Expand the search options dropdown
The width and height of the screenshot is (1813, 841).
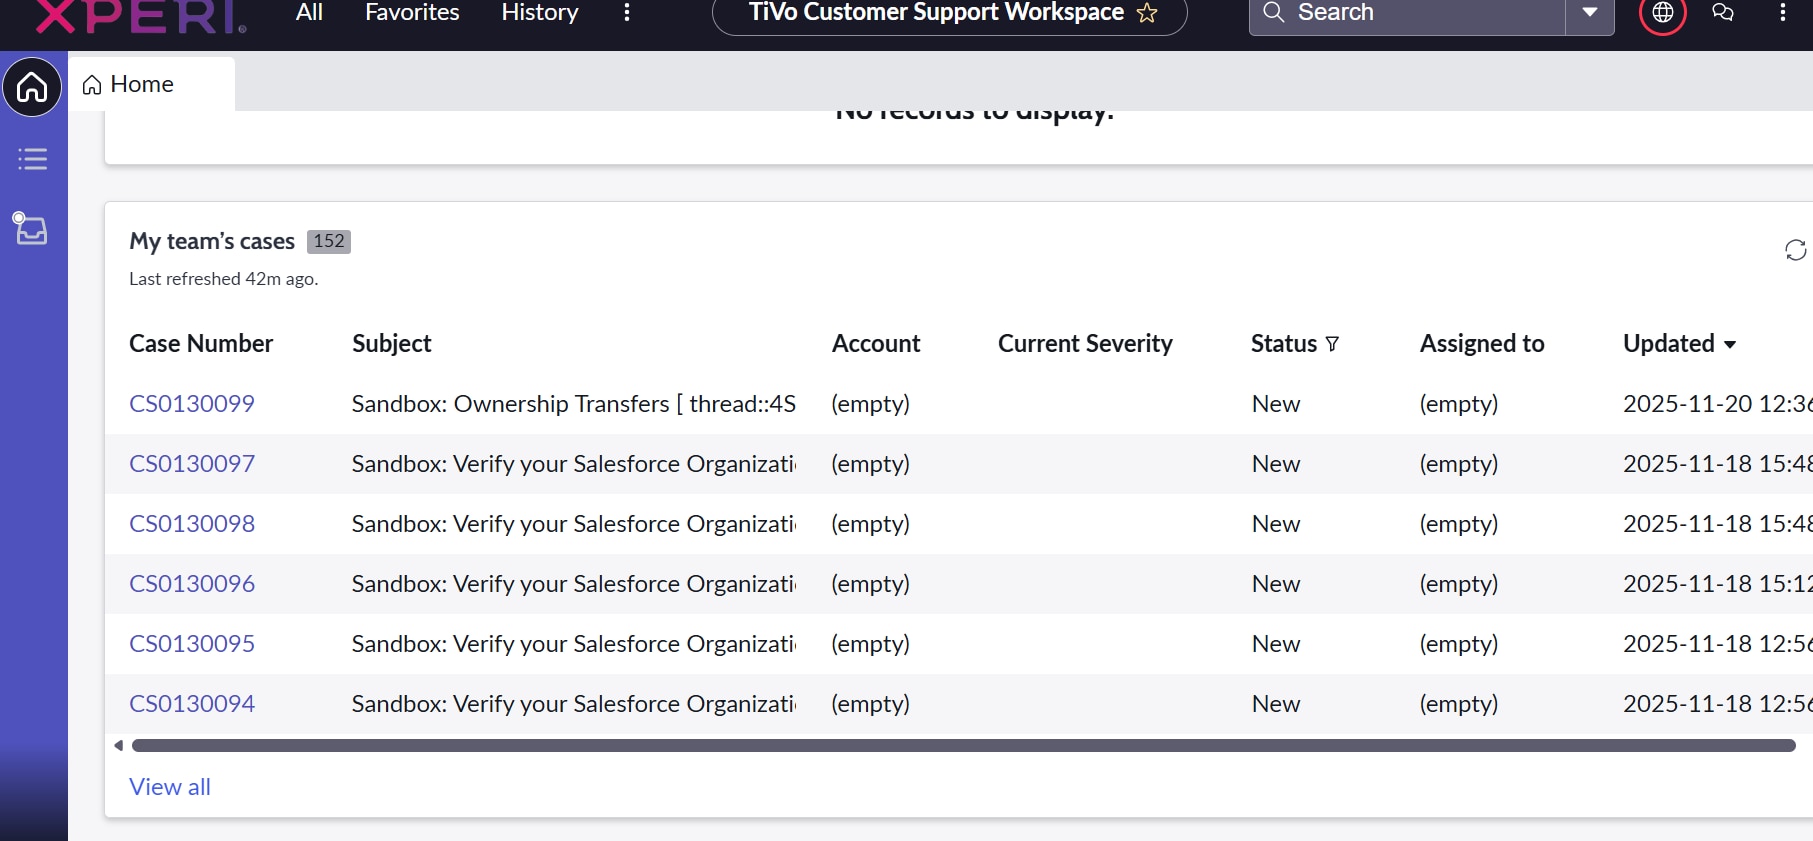coord(1590,13)
